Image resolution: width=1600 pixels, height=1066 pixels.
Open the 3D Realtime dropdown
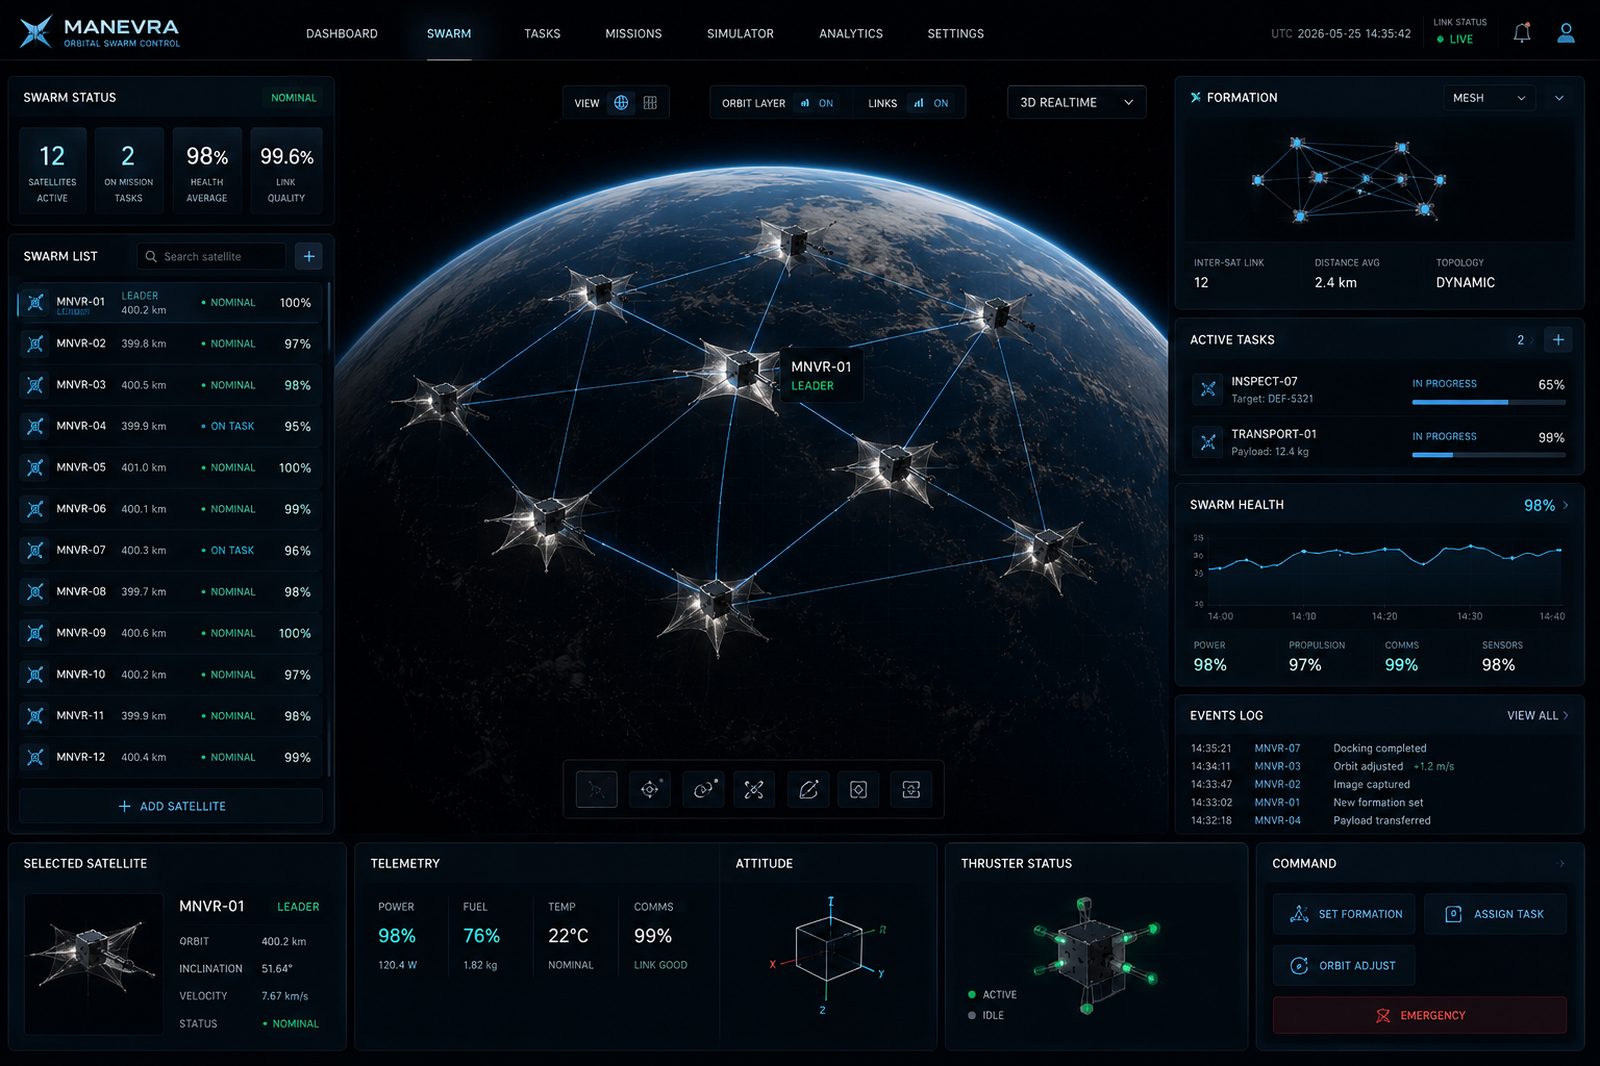click(1077, 102)
